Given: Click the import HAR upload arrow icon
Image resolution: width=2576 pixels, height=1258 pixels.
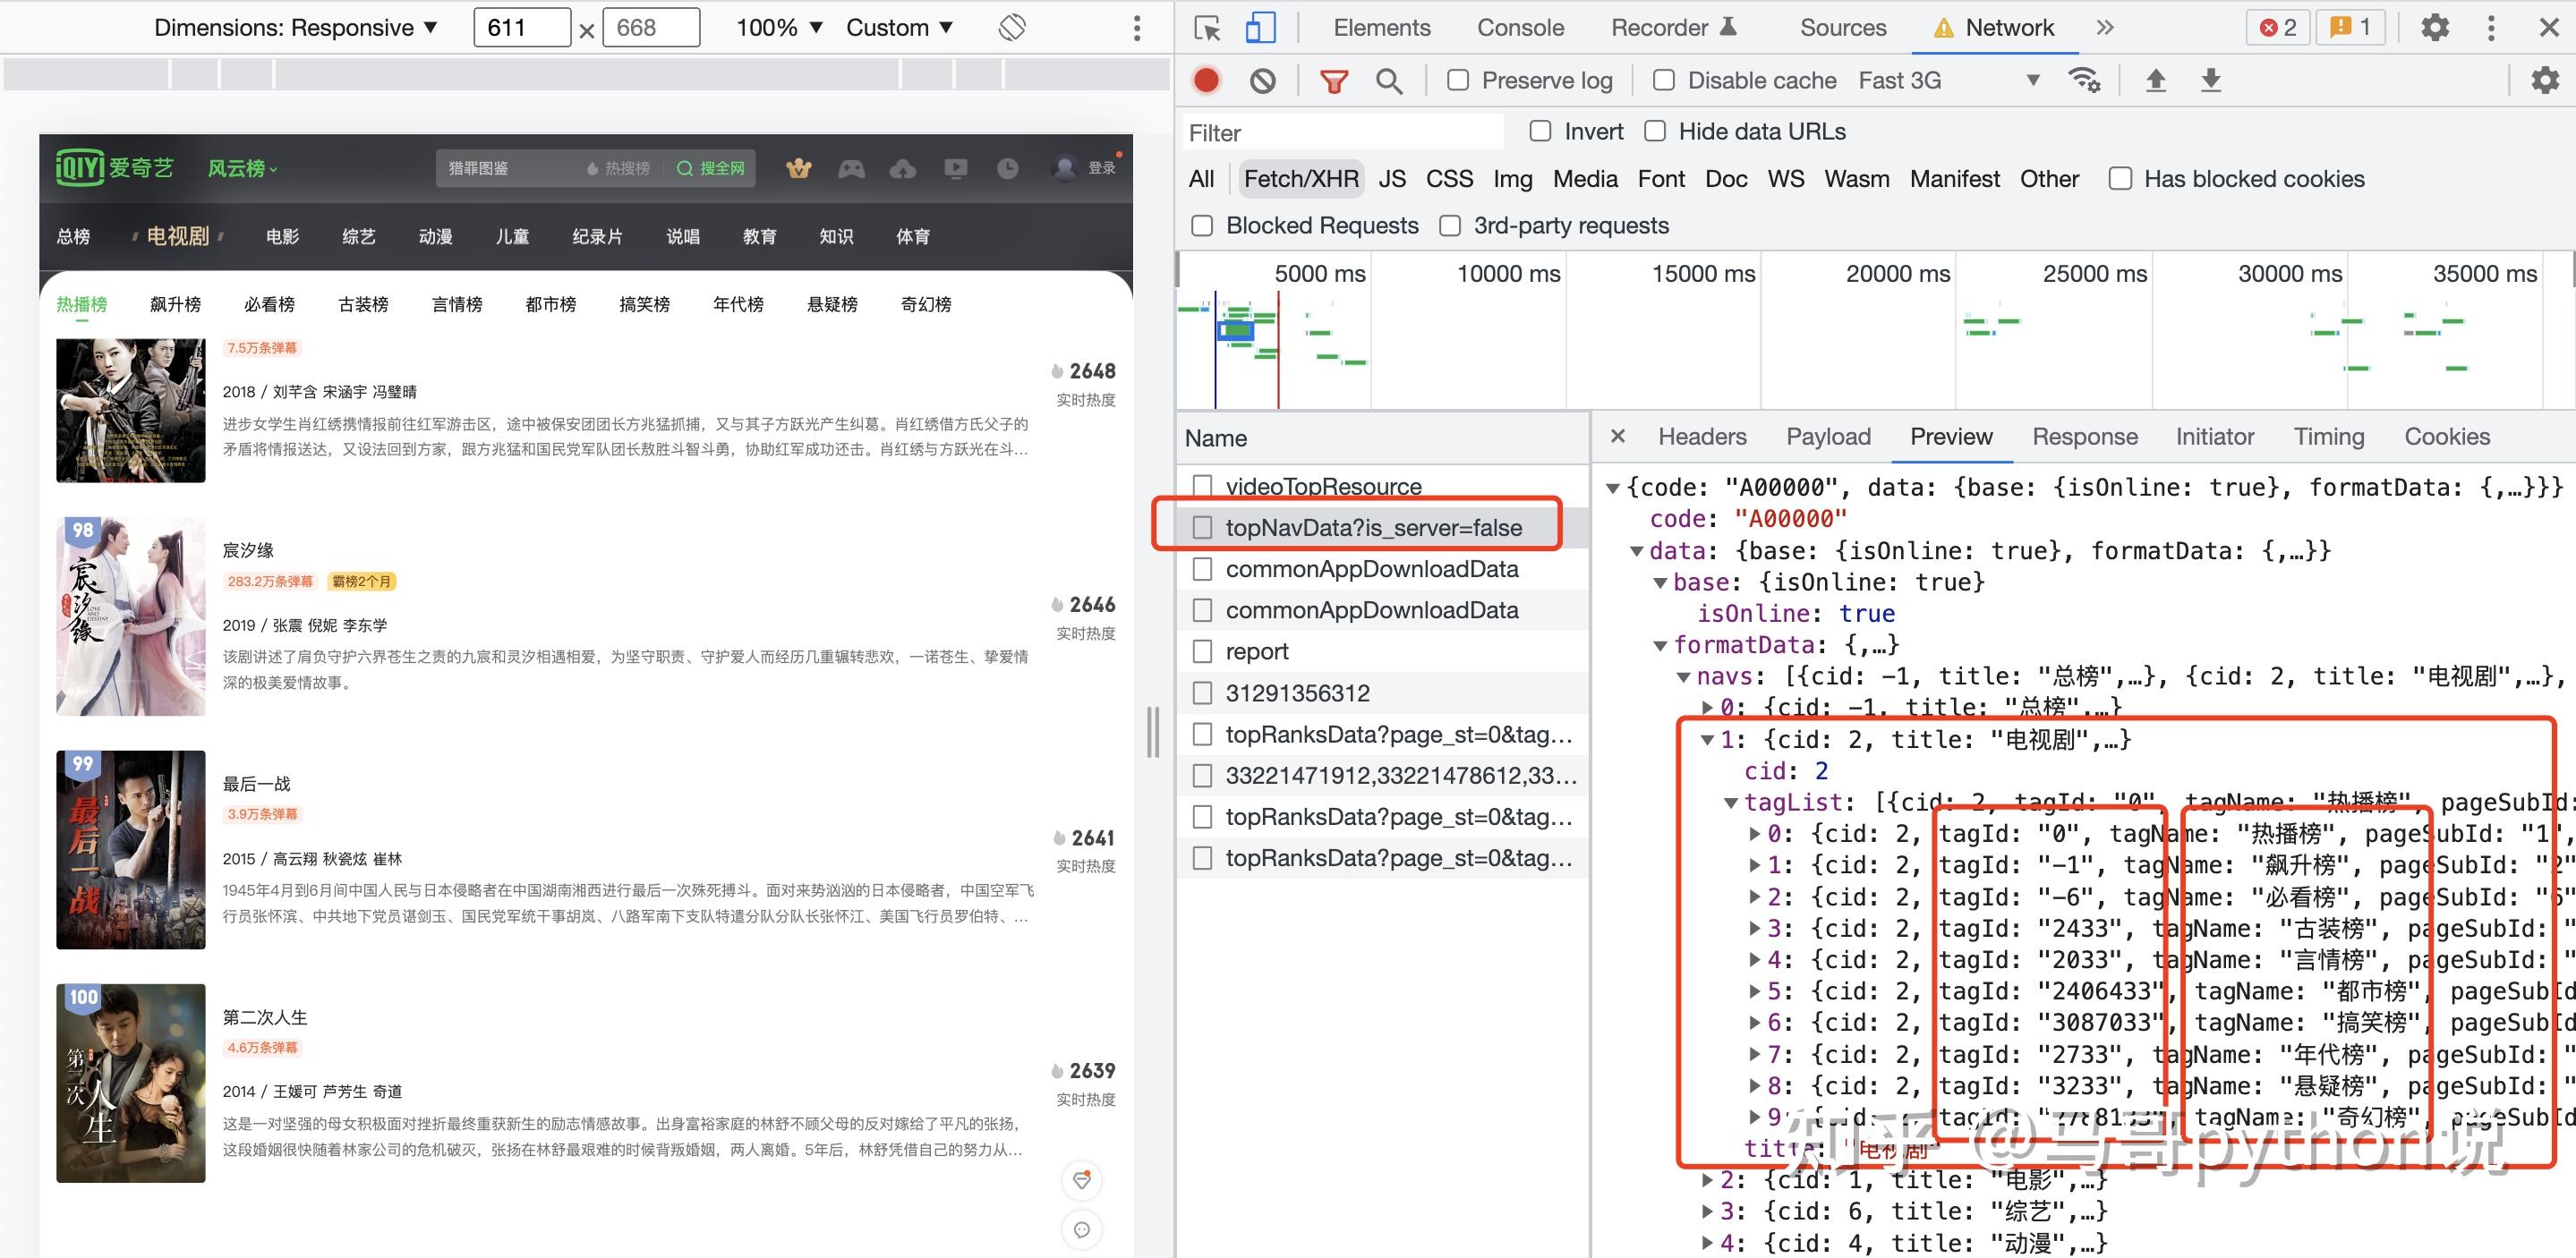Looking at the screenshot, I should tap(2156, 80).
